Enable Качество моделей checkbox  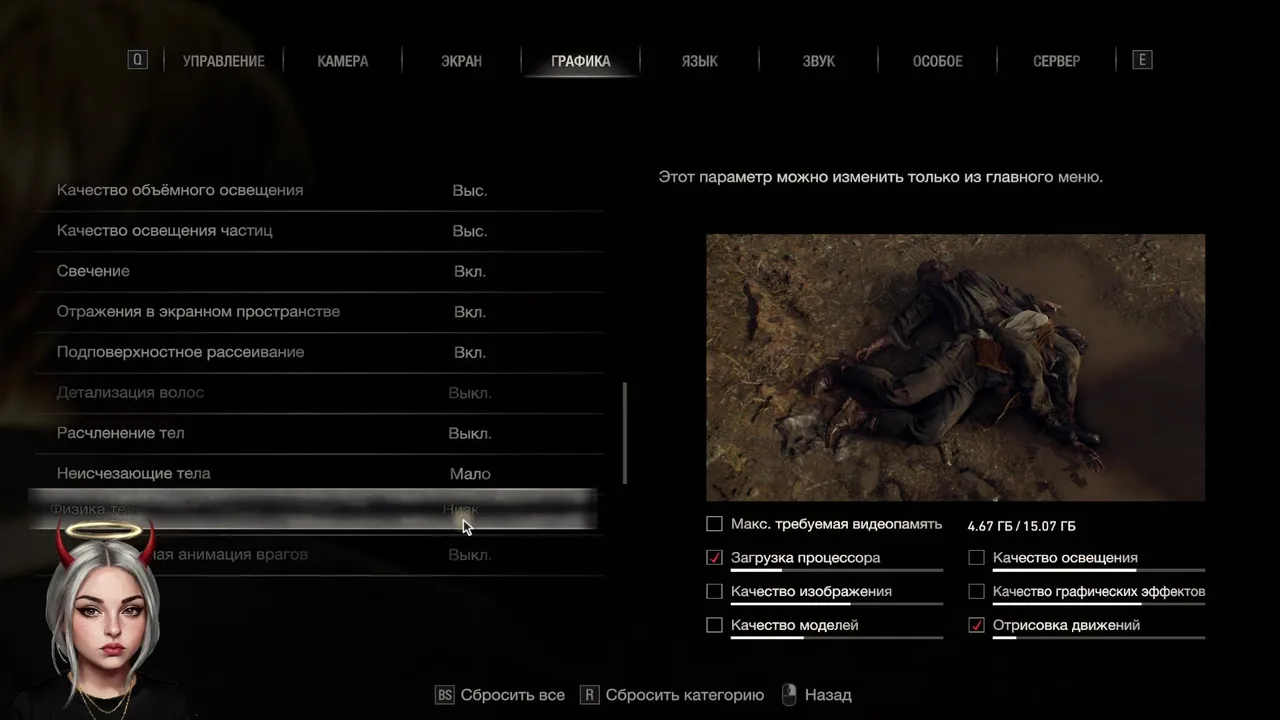(714, 625)
